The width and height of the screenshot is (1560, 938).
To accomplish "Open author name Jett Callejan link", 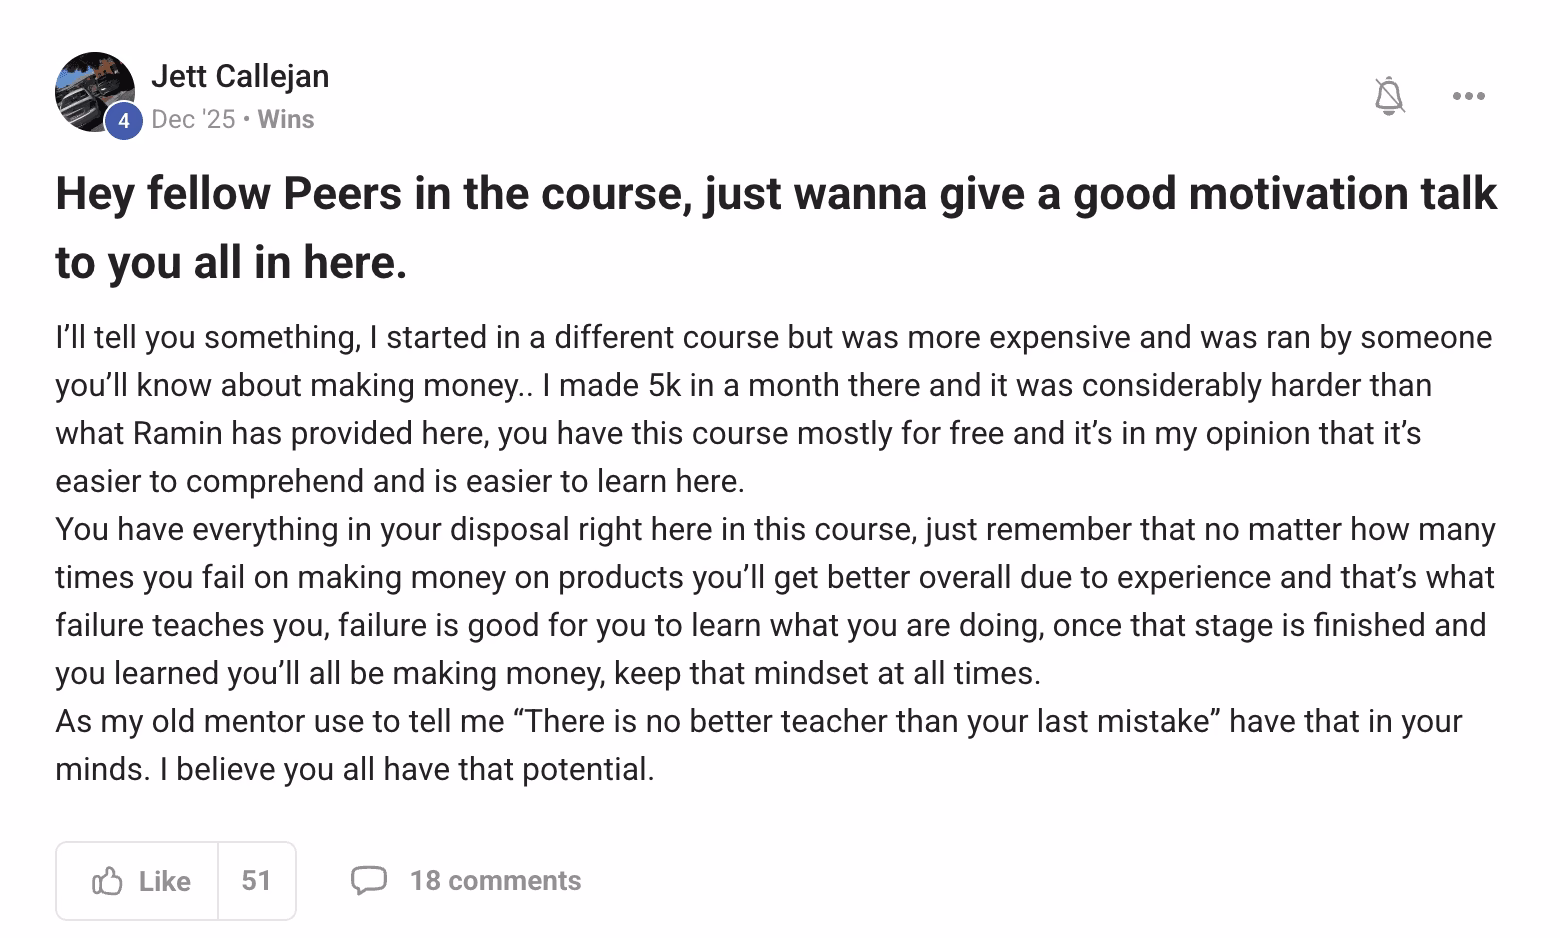I will (x=240, y=76).
